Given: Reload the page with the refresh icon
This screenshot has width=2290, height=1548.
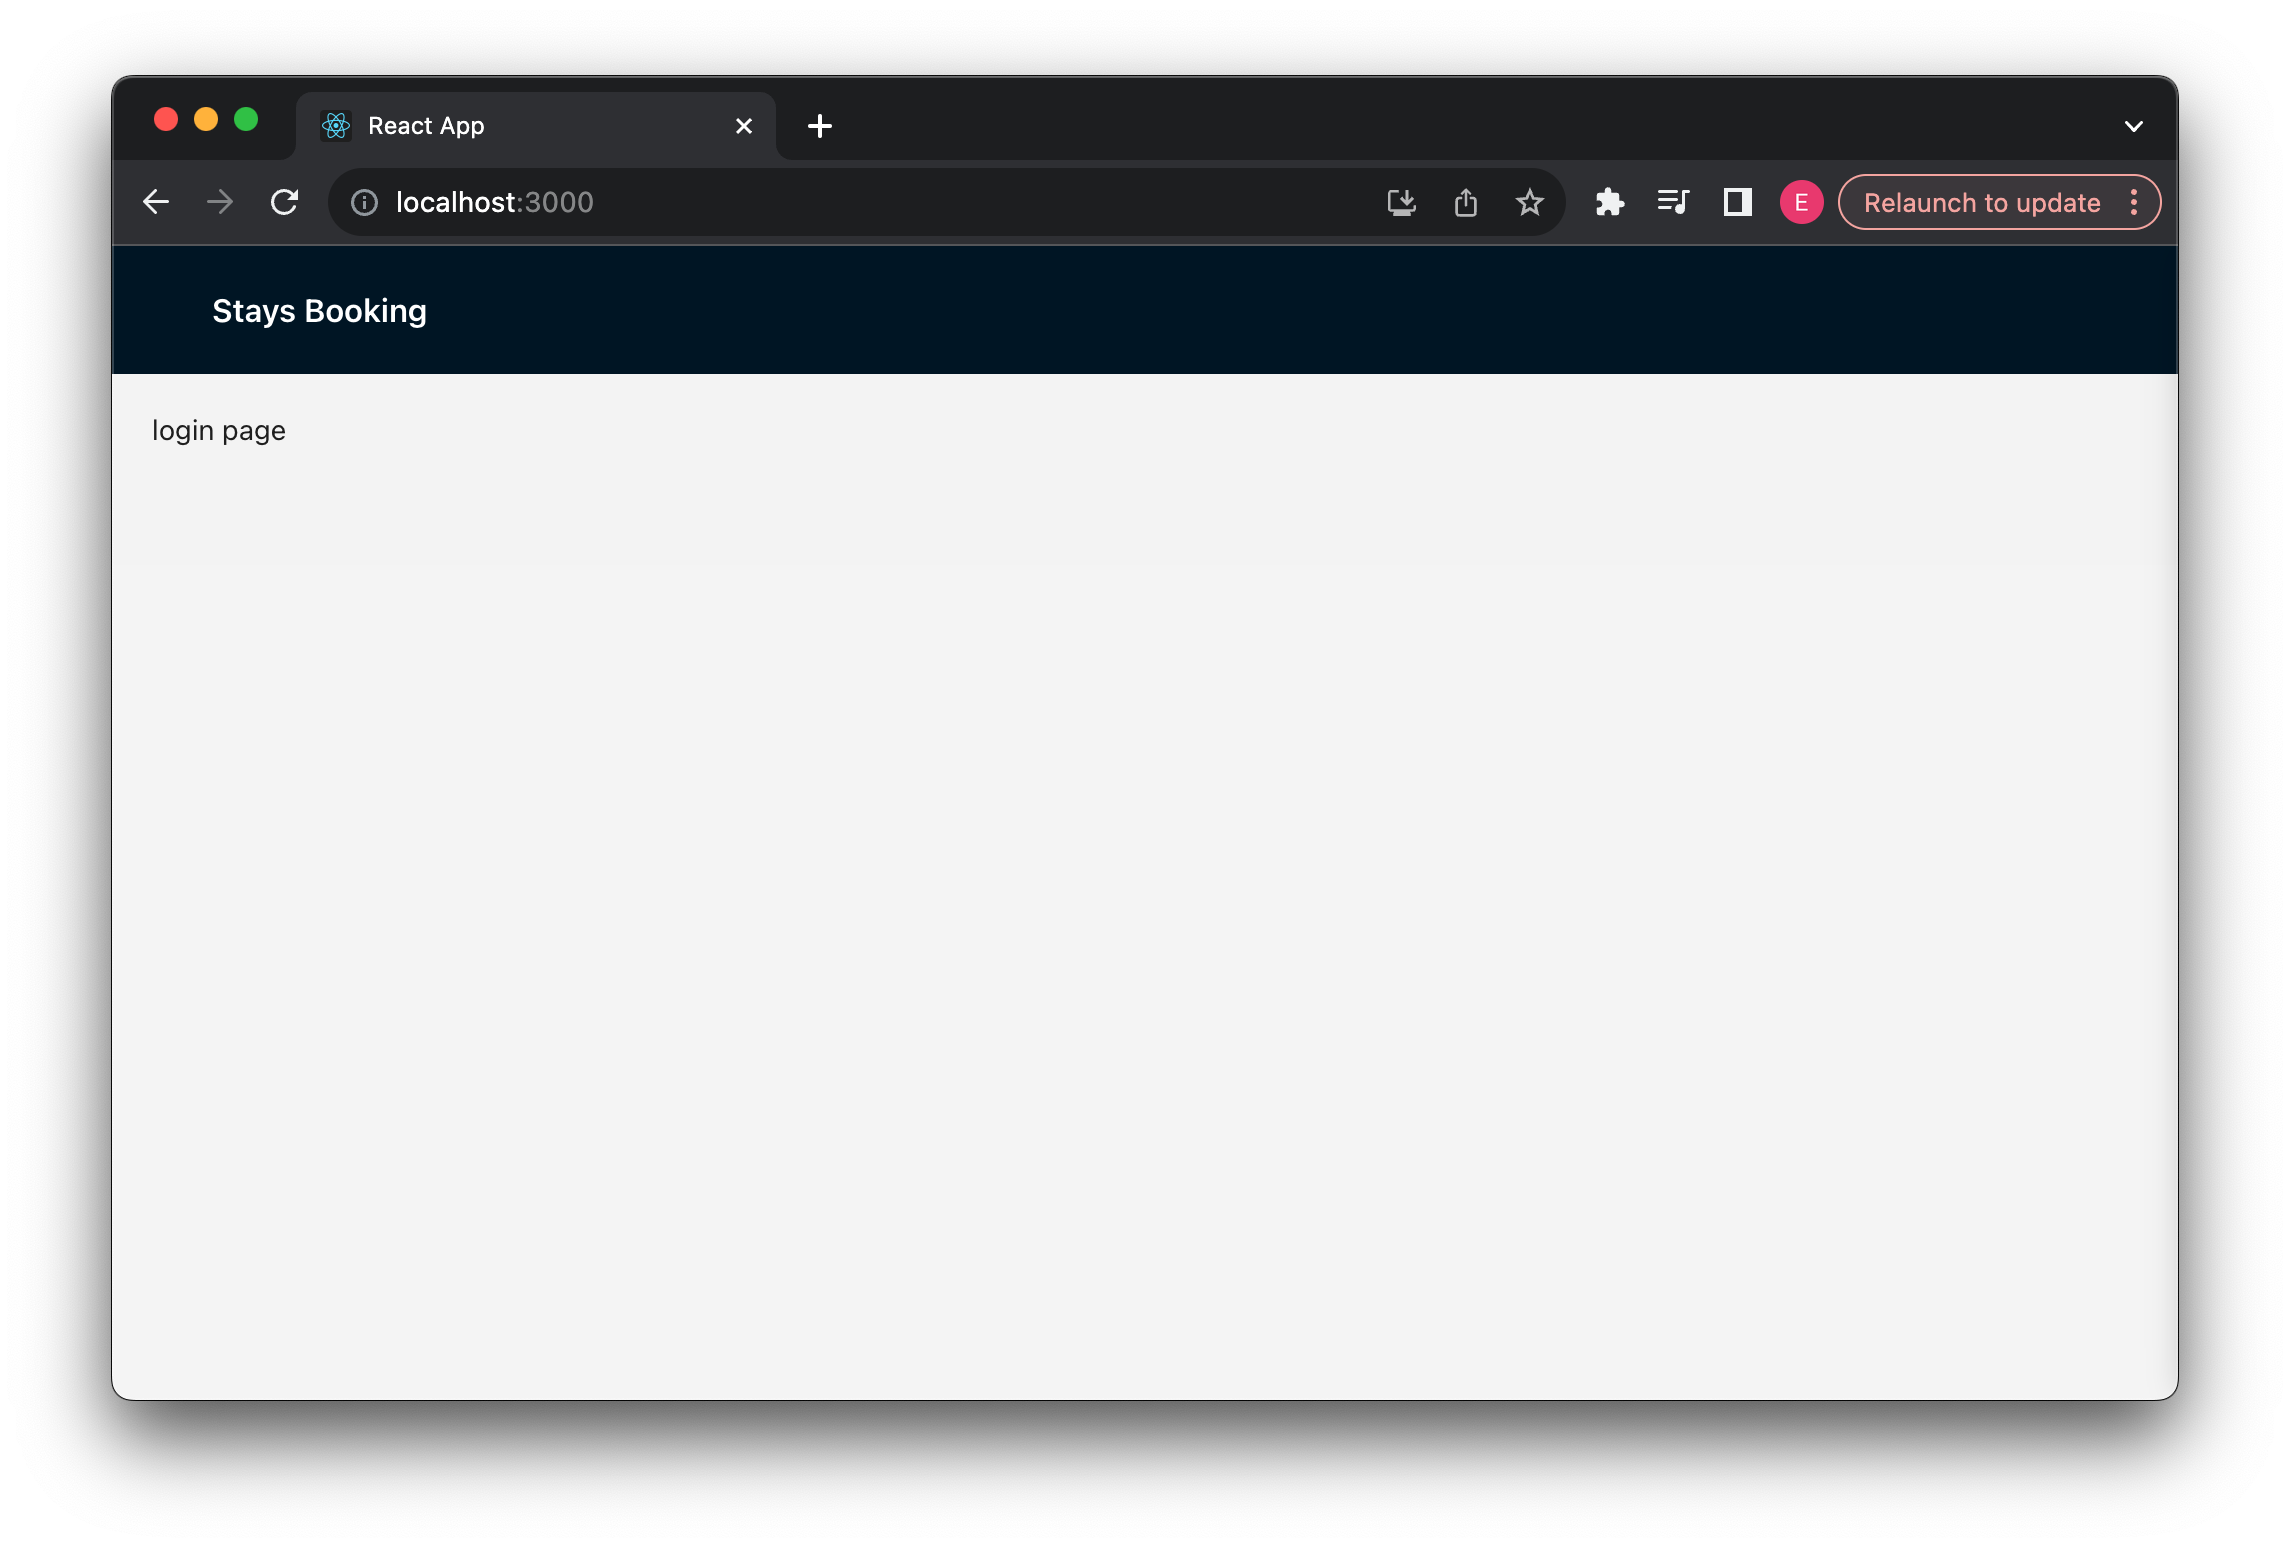Looking at the screenshot, I should [x=285, y=201].
